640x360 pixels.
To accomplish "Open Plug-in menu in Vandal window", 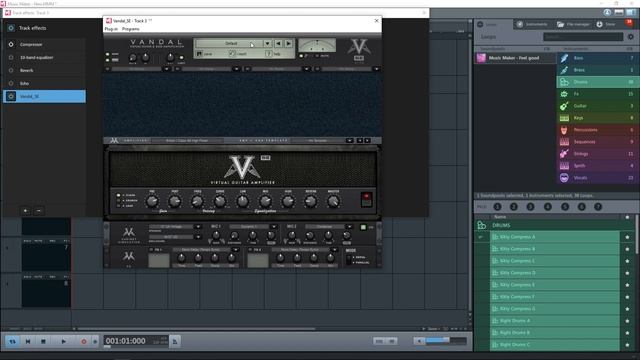I will [x=111, y=29].
